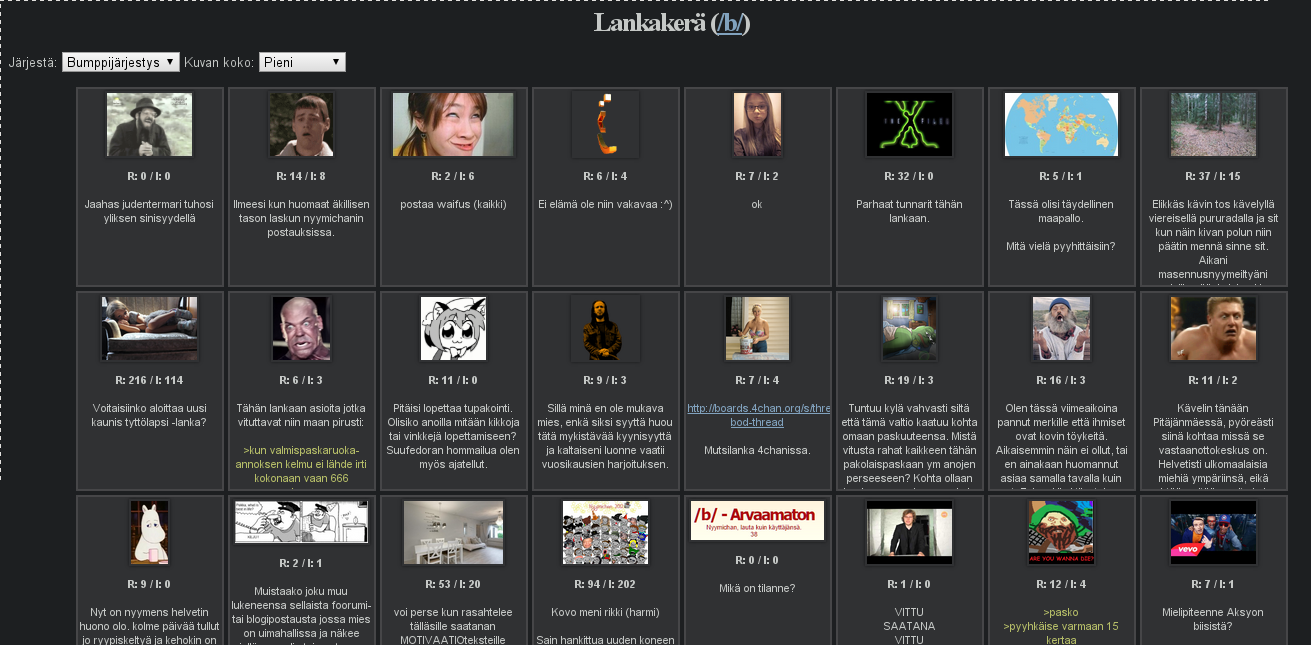Image resolution: width=1311 pixels, height=645 pixels.
Task: Click the girl with glasses thumbnail
Action: click(757, 124)
